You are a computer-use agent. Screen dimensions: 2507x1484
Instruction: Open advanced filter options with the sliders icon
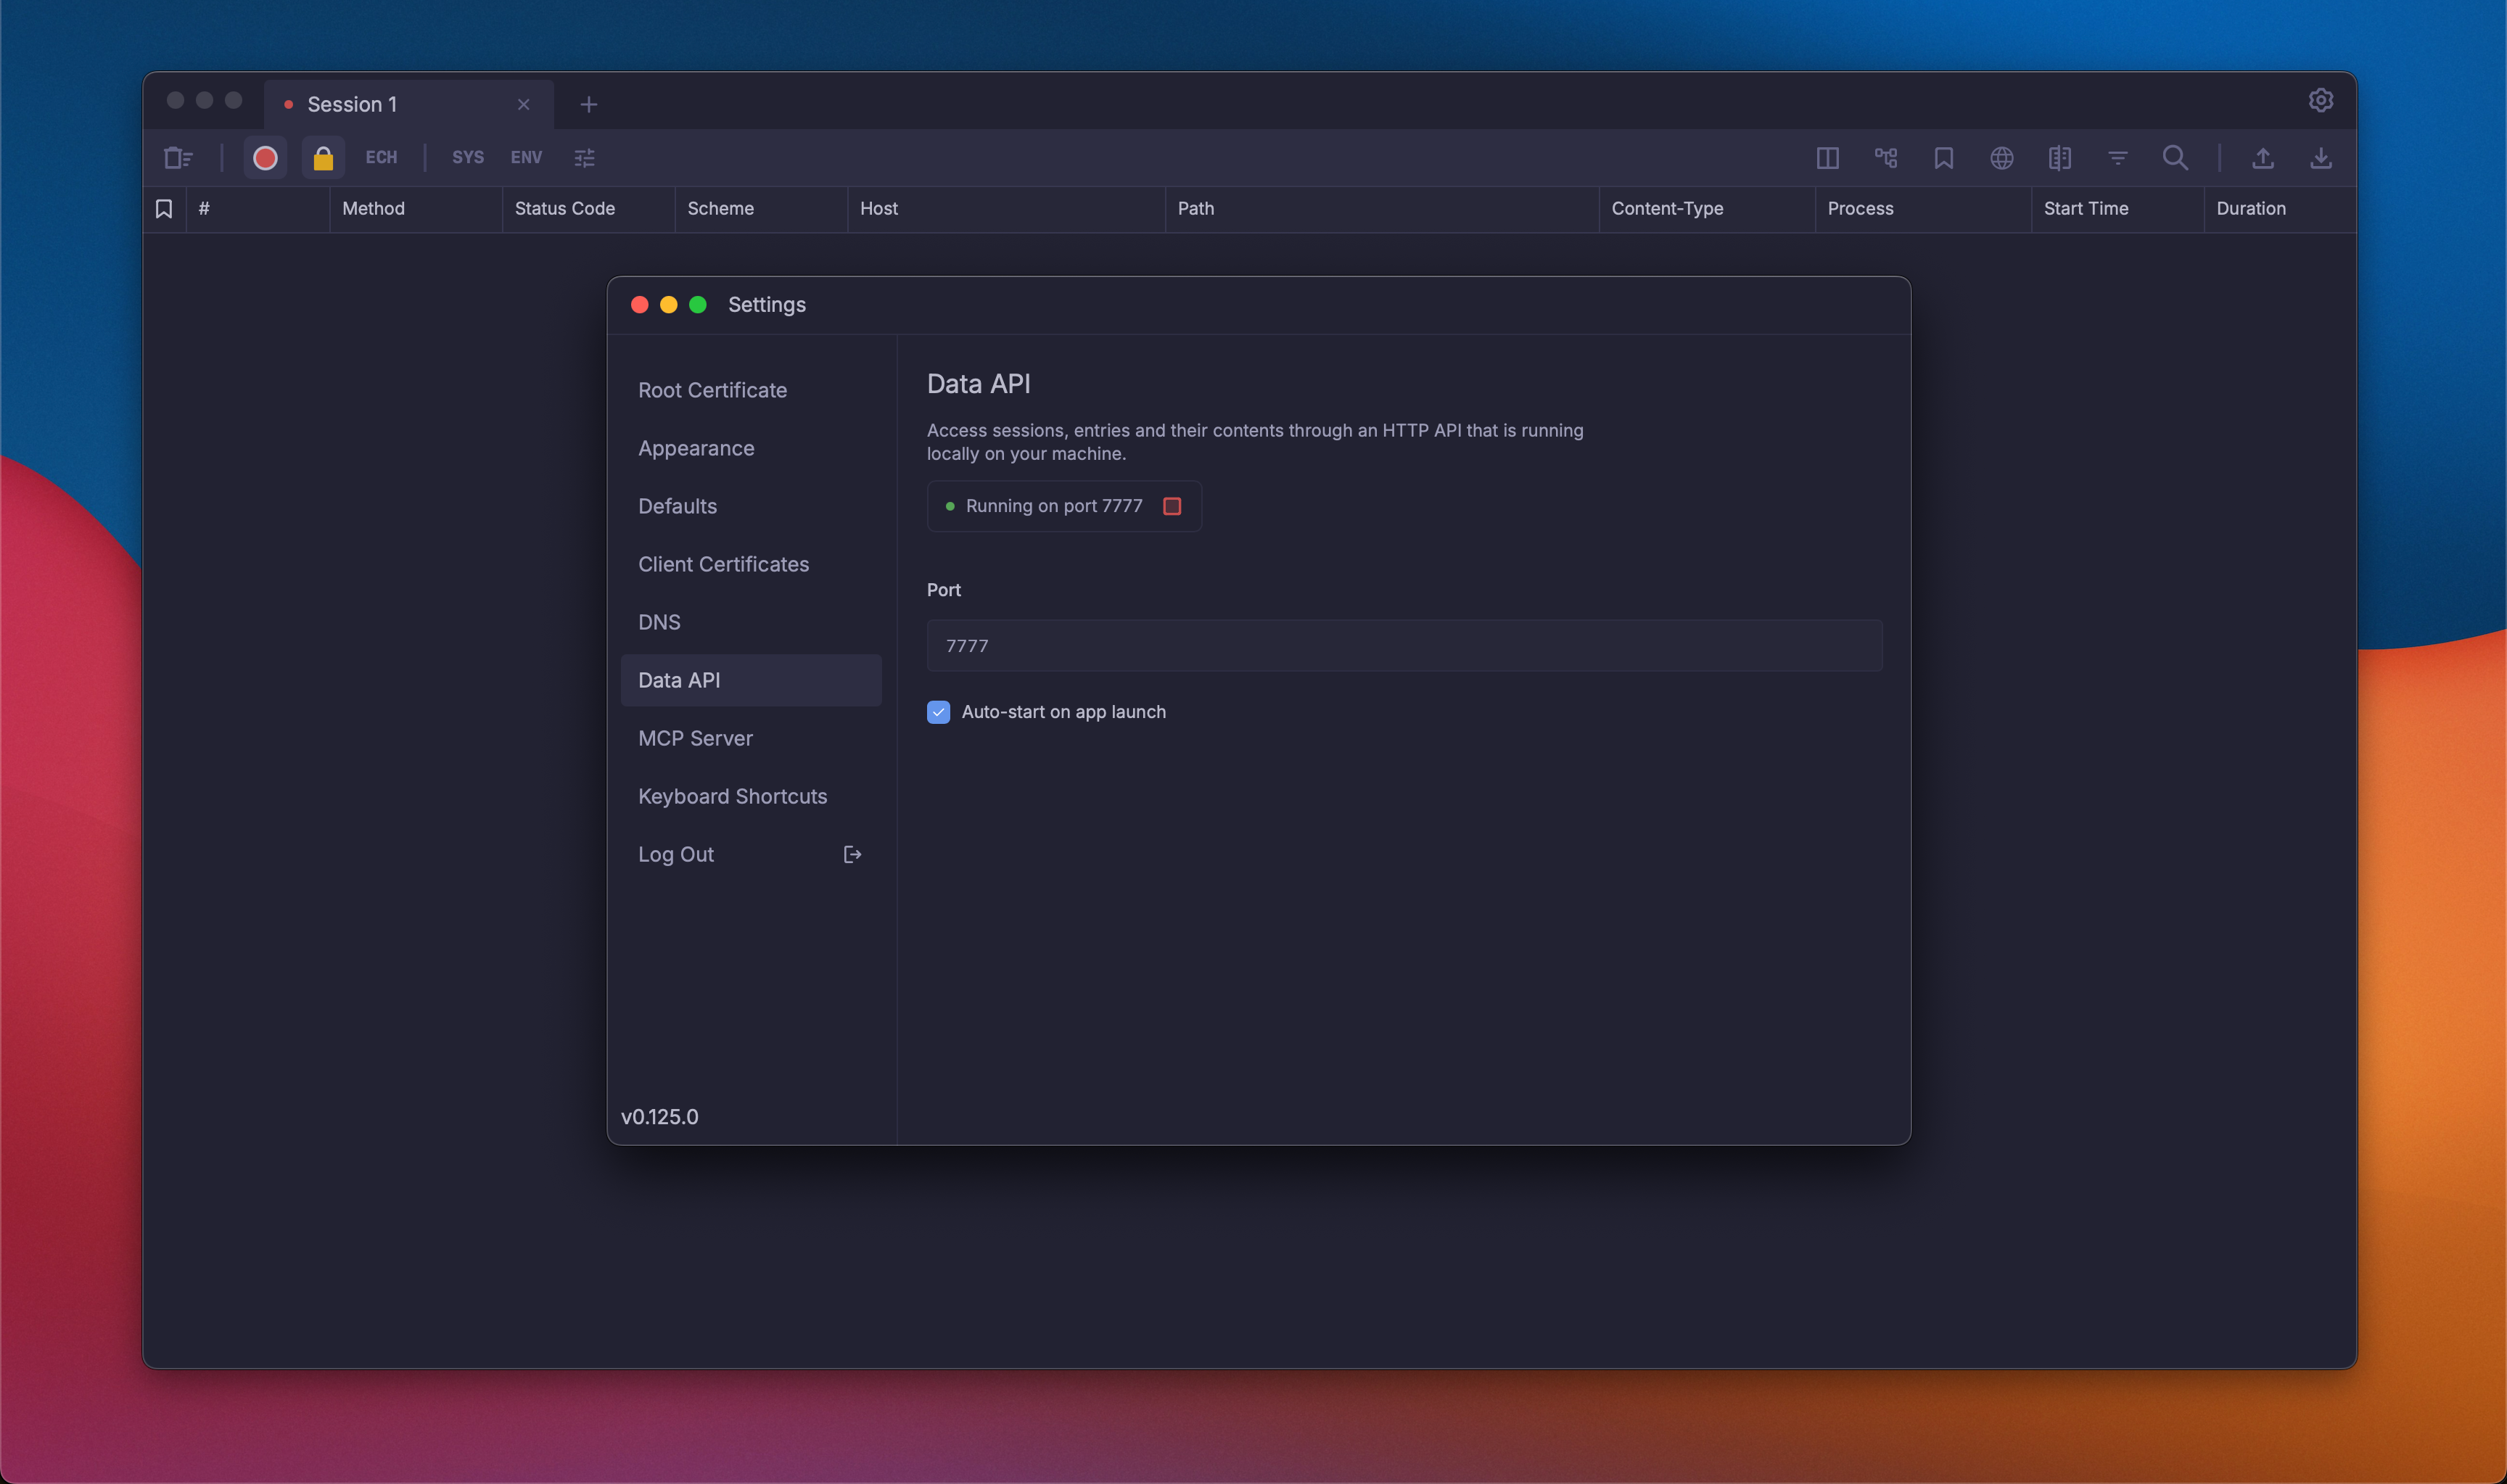584,157
